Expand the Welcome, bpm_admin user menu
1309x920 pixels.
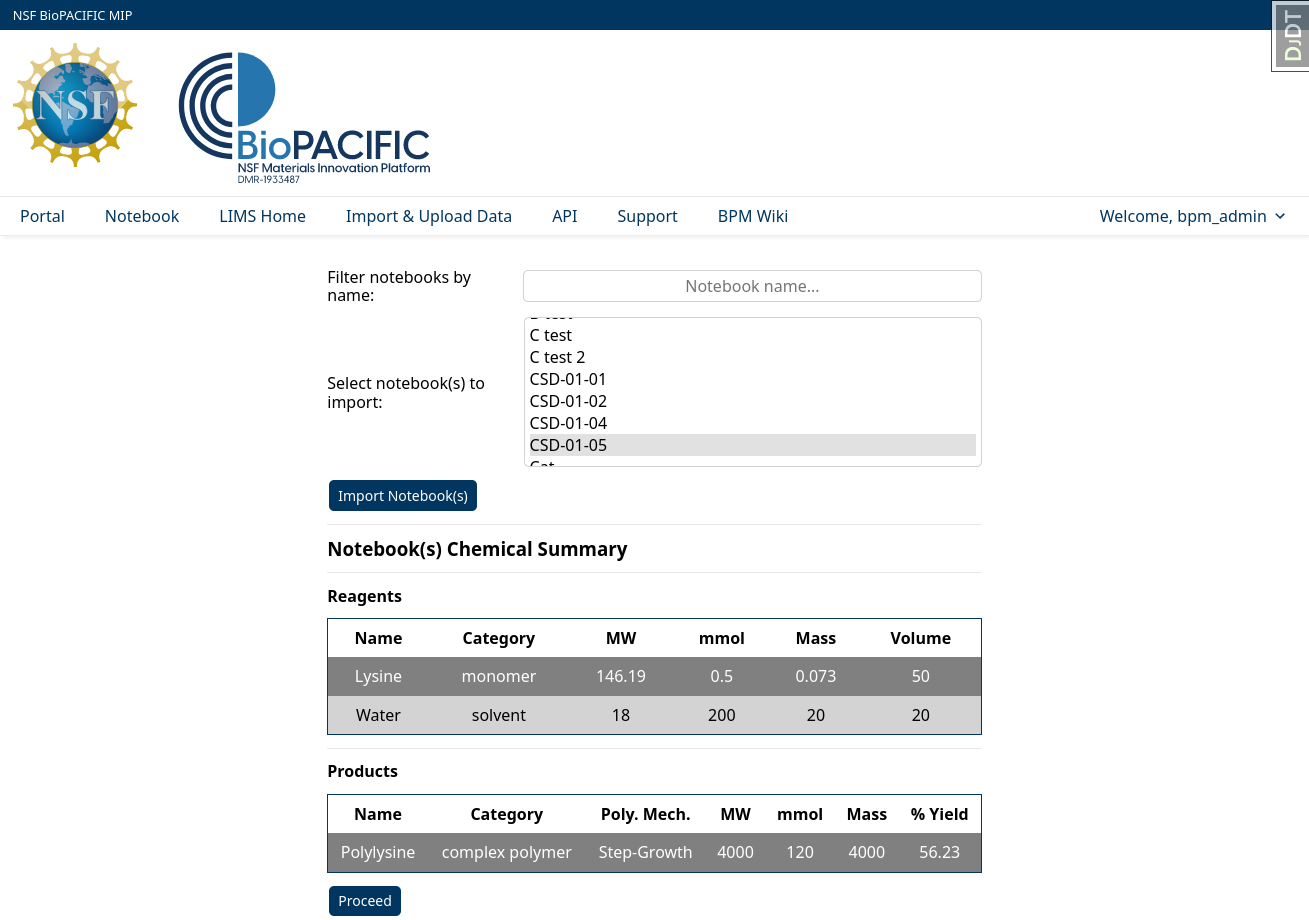click(x=1192, y=216)
